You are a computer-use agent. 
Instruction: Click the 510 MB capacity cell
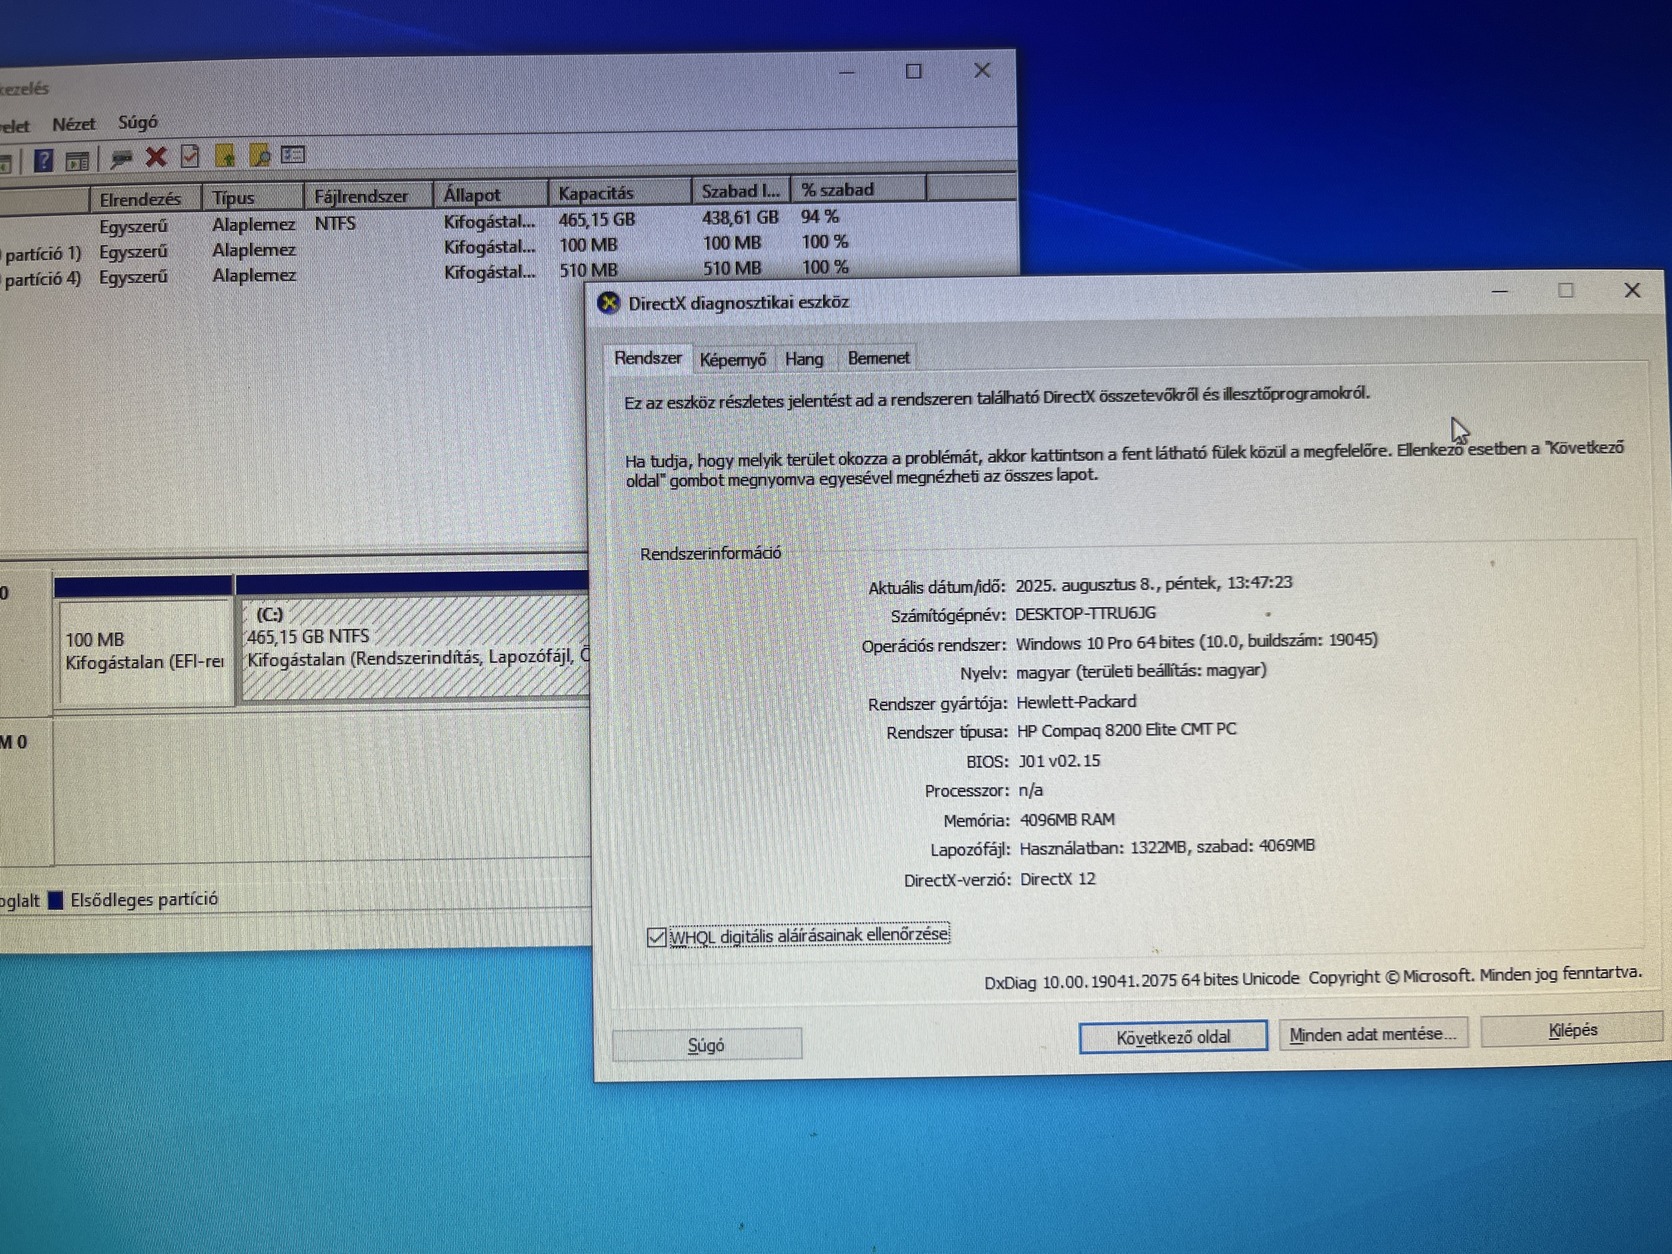588,270
